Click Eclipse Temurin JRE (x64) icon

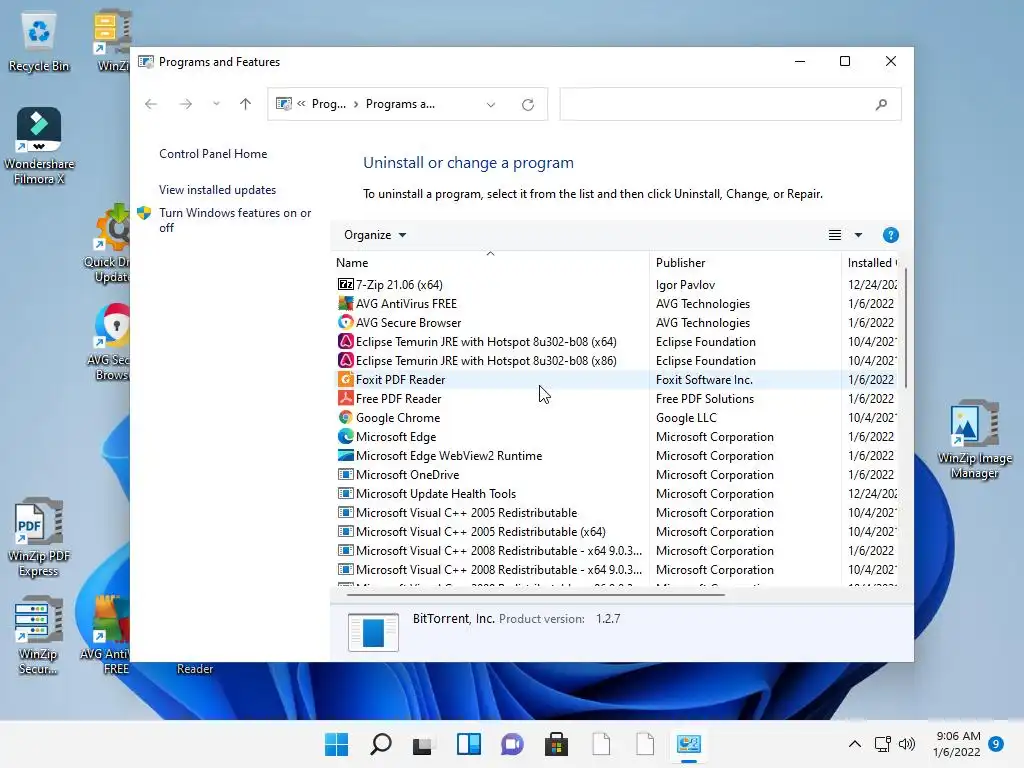click(x=345, y=342)
